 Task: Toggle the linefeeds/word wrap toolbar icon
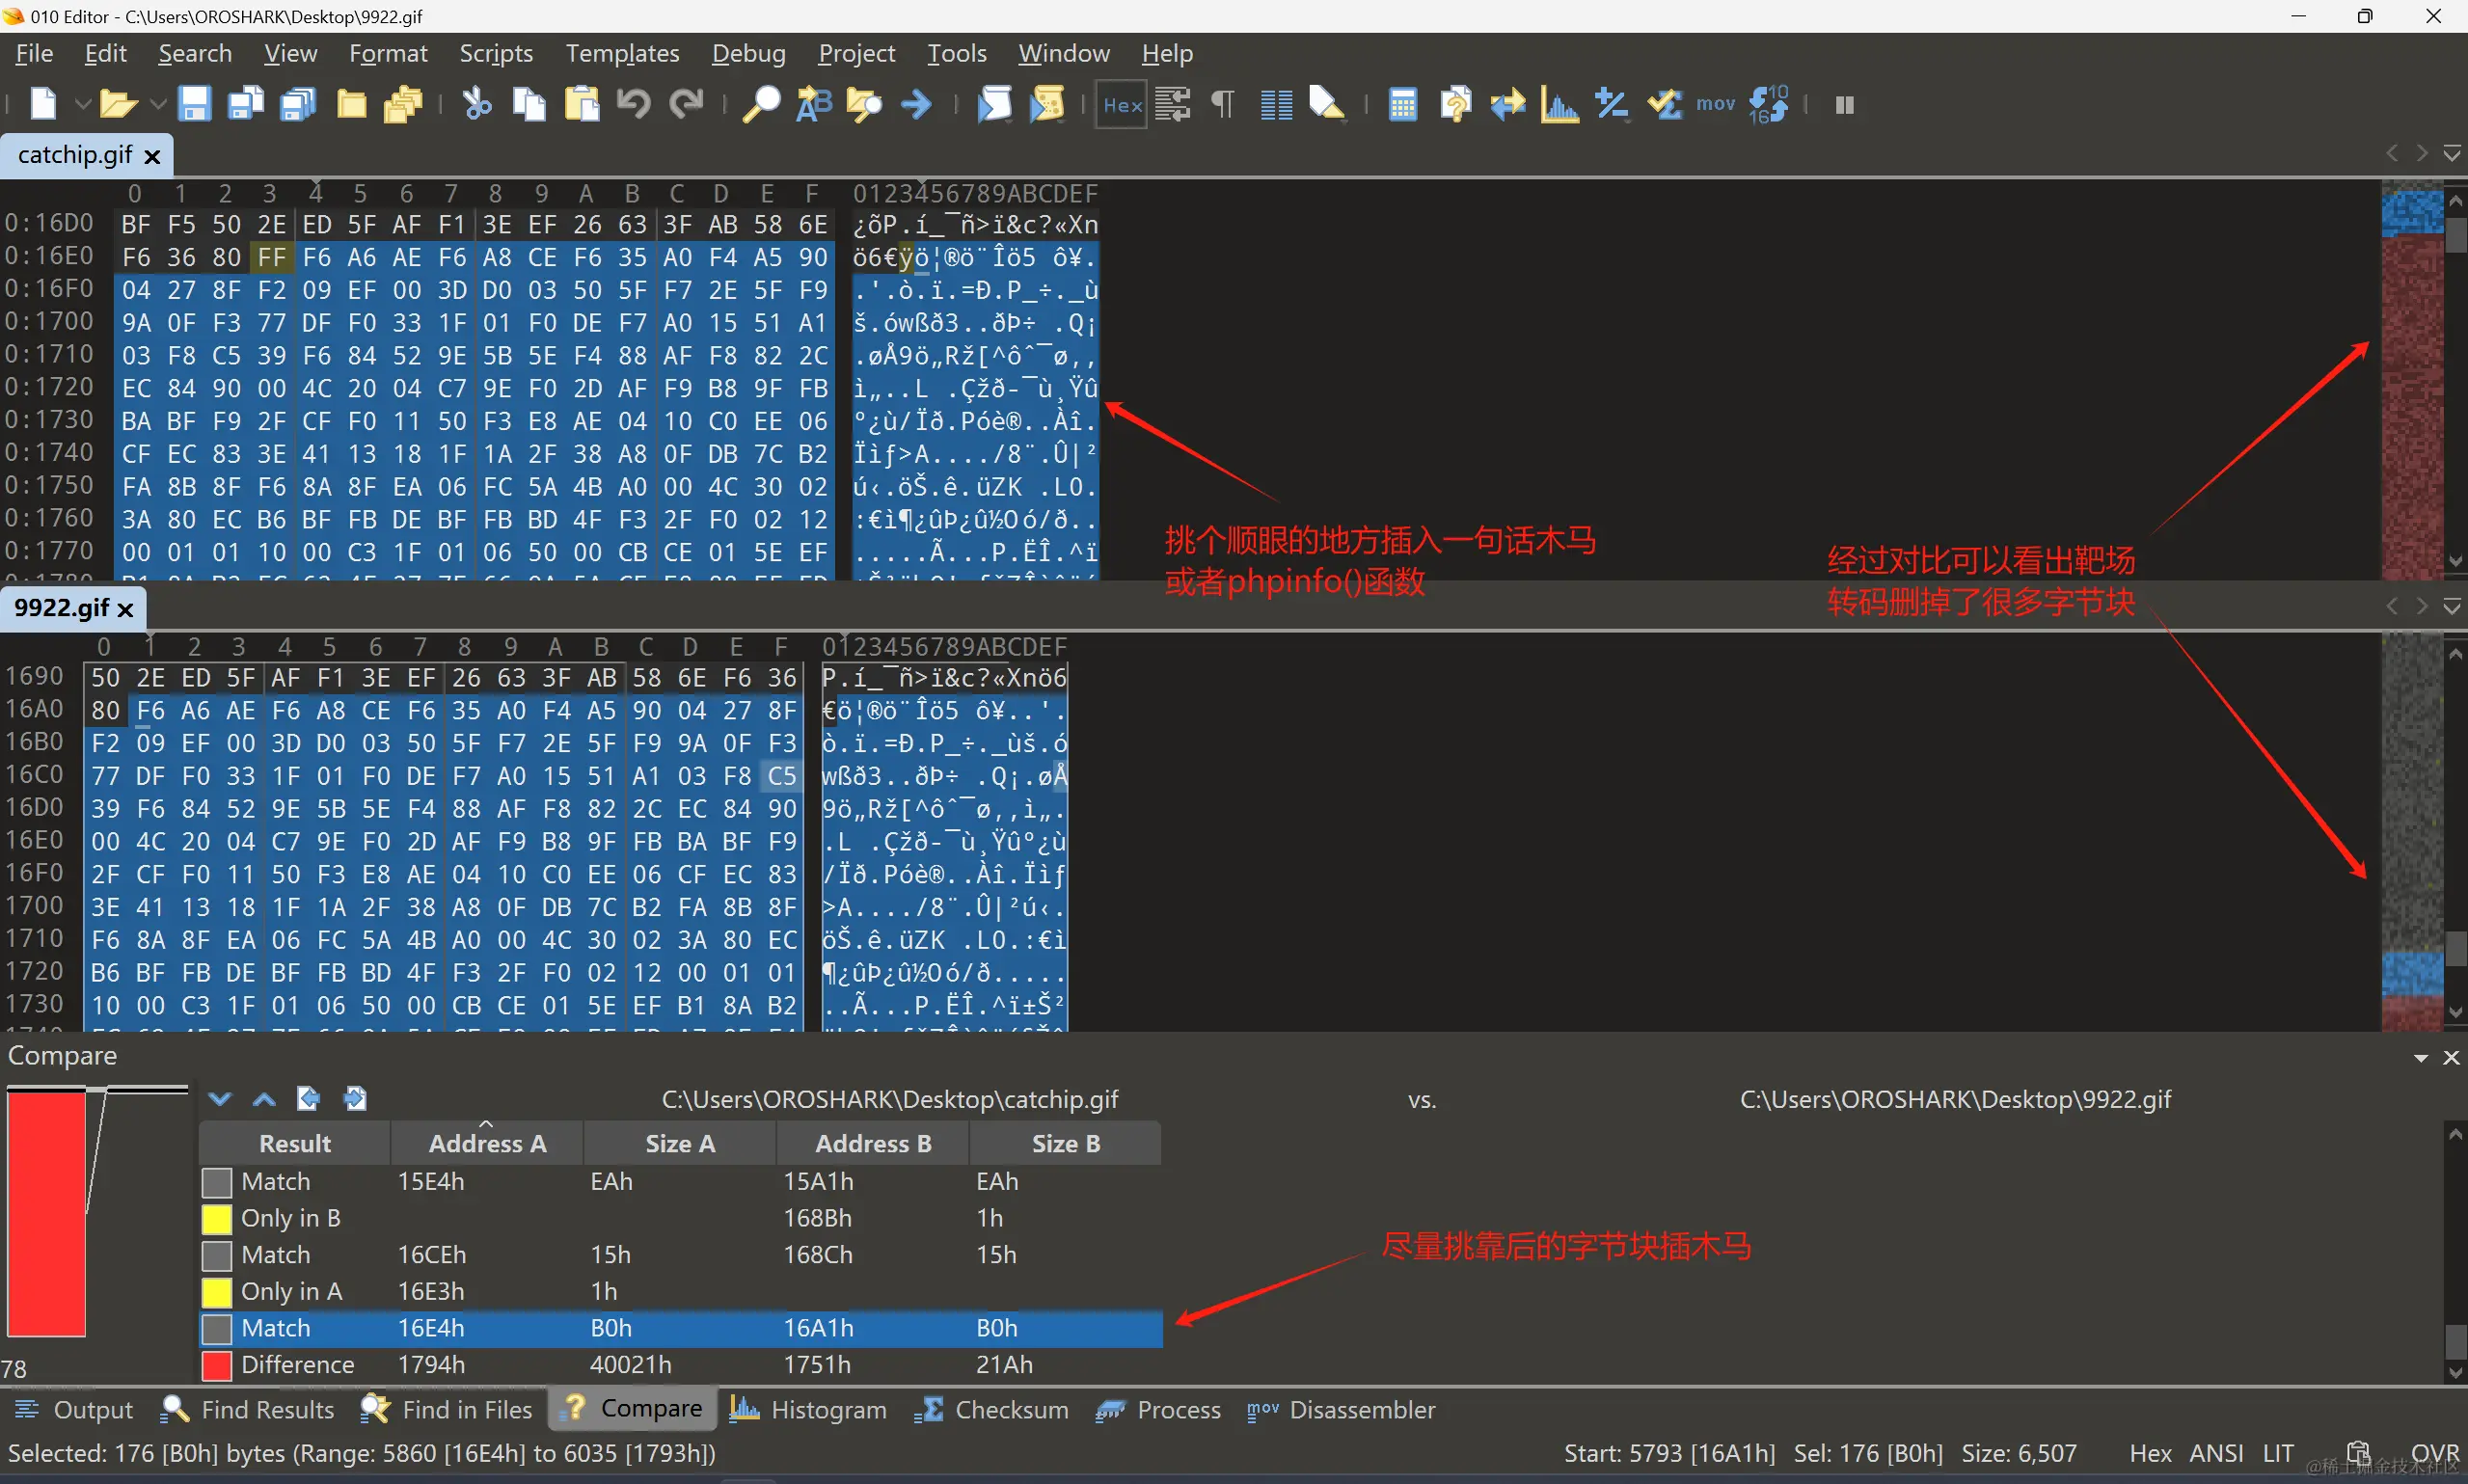[x=1173, y=104]
